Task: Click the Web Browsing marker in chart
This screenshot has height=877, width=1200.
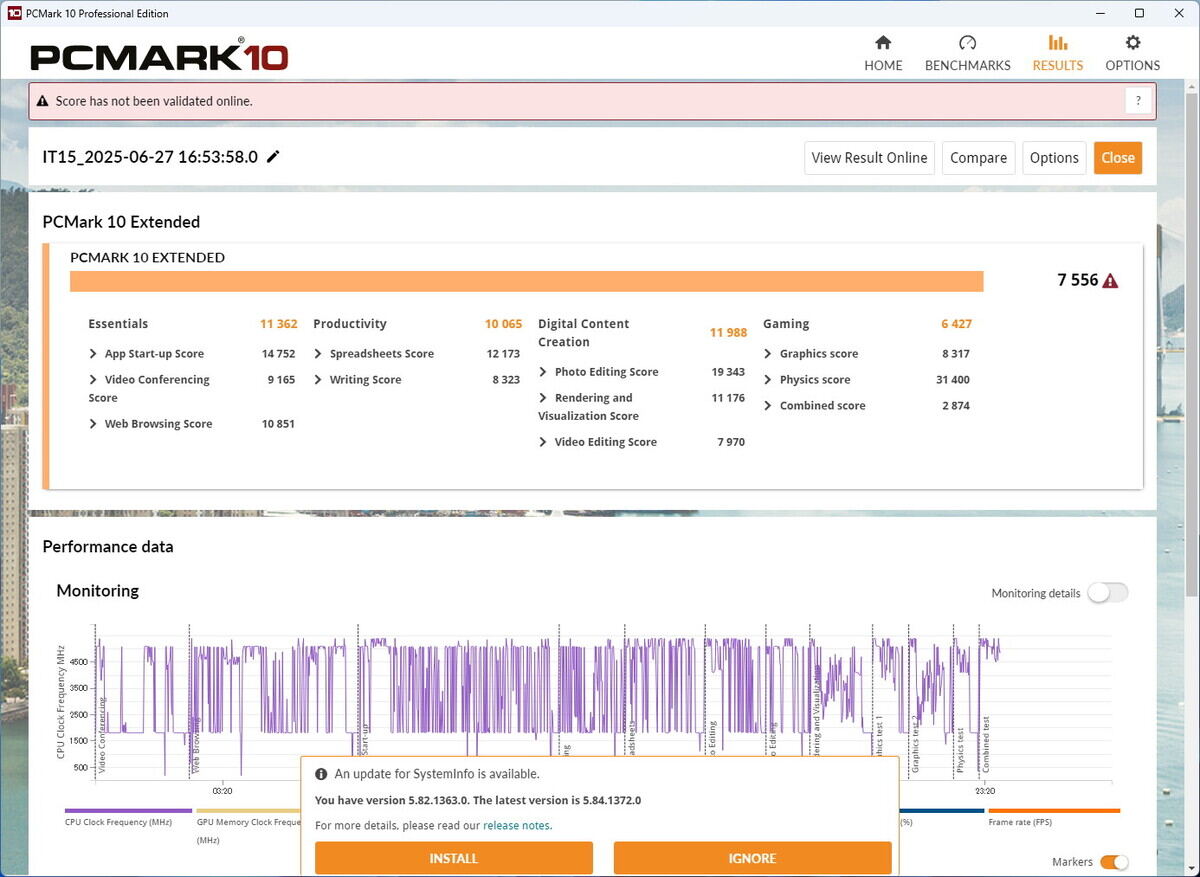Action: [196, 745]
